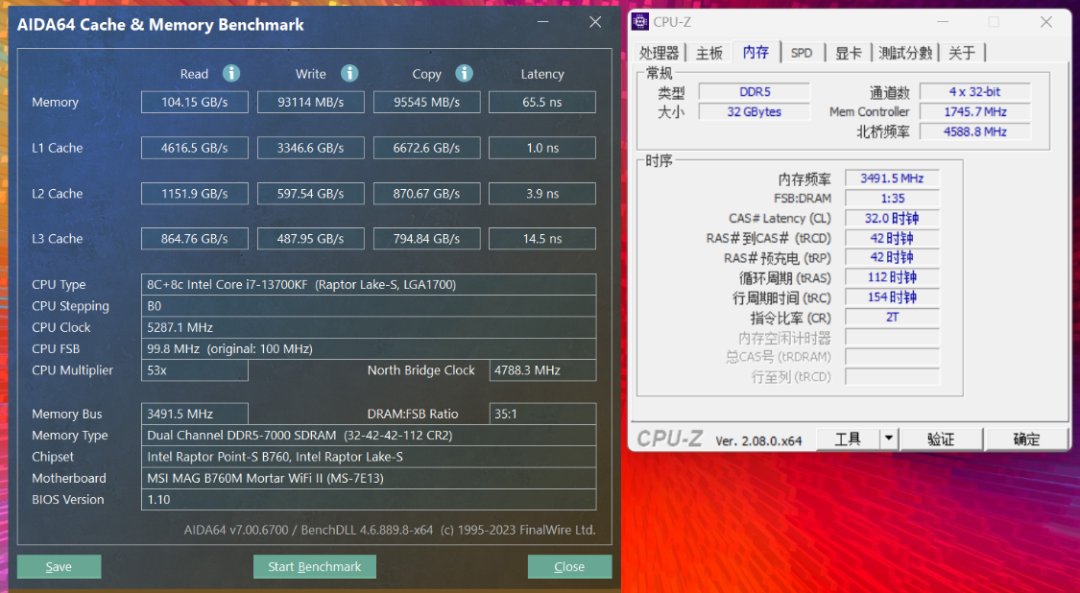Viewport: 1080px width, 593px height.
Task: Close the CPU-Z window with X
Action: point(1046,22)
